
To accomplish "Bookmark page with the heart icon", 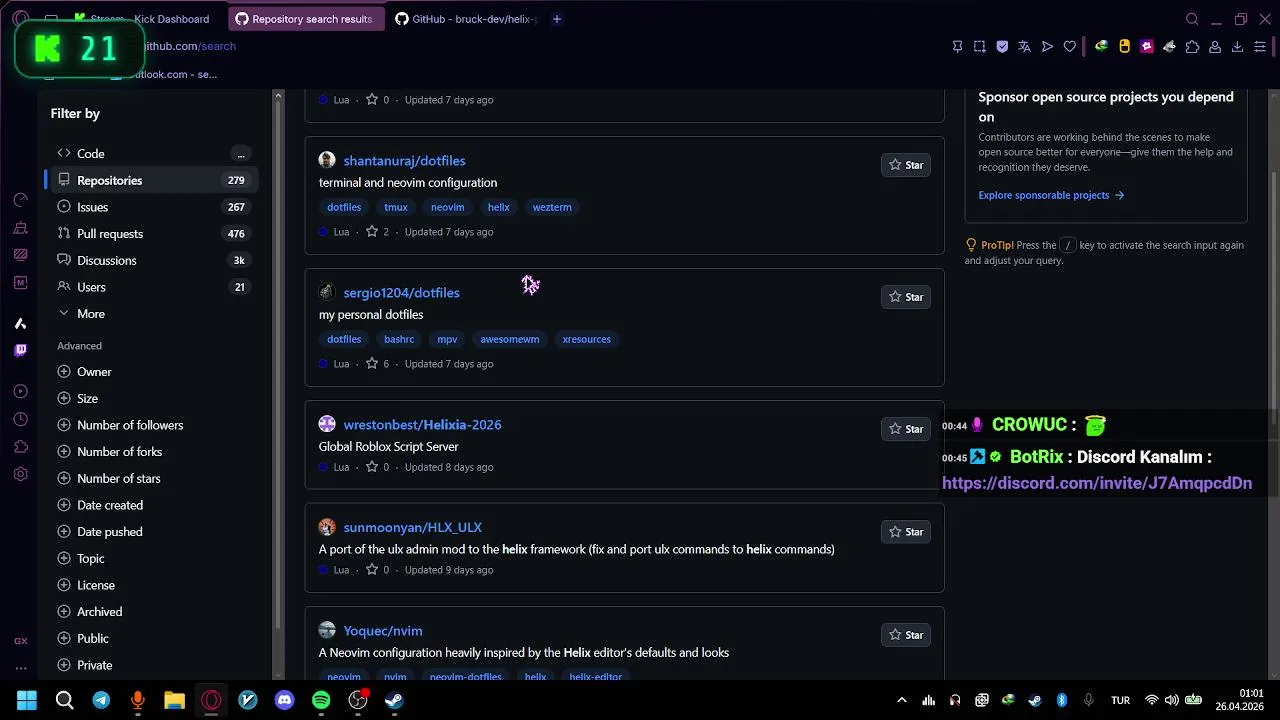I will [1070, 46].
